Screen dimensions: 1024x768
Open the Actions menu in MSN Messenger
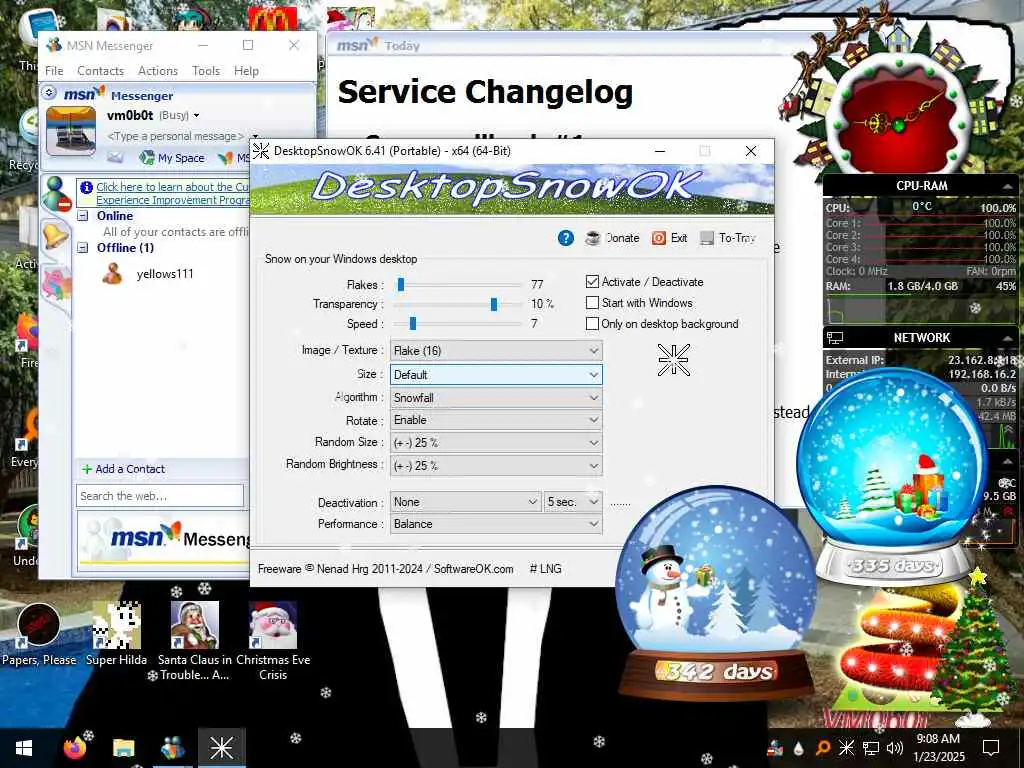157,71
